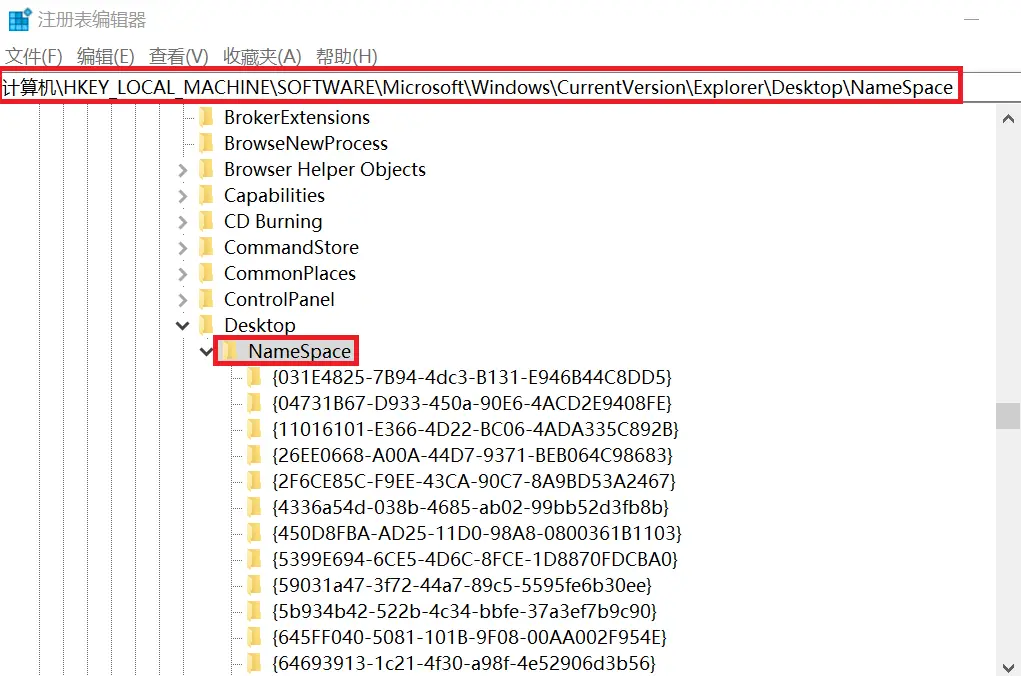The width and height of the screenshot is (1021, 676).
Task: Collapse the Desktop key
Action: [183, 325]
